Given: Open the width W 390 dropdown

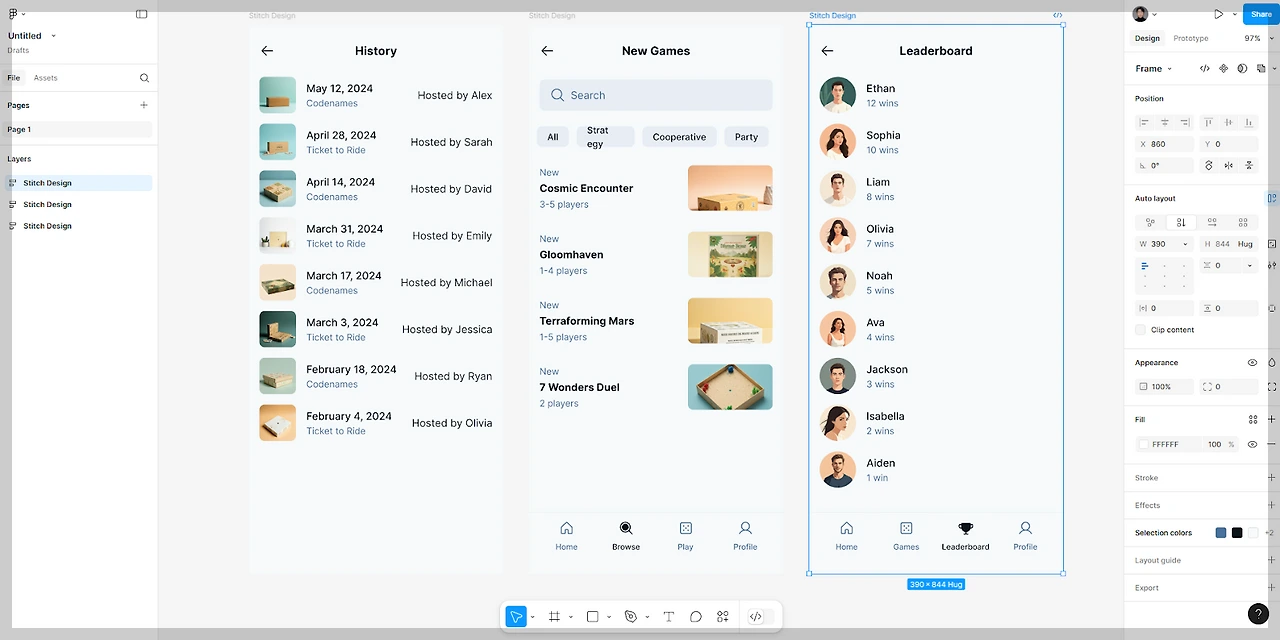Looking at the screenshot, I should (x=1186, y=244).
